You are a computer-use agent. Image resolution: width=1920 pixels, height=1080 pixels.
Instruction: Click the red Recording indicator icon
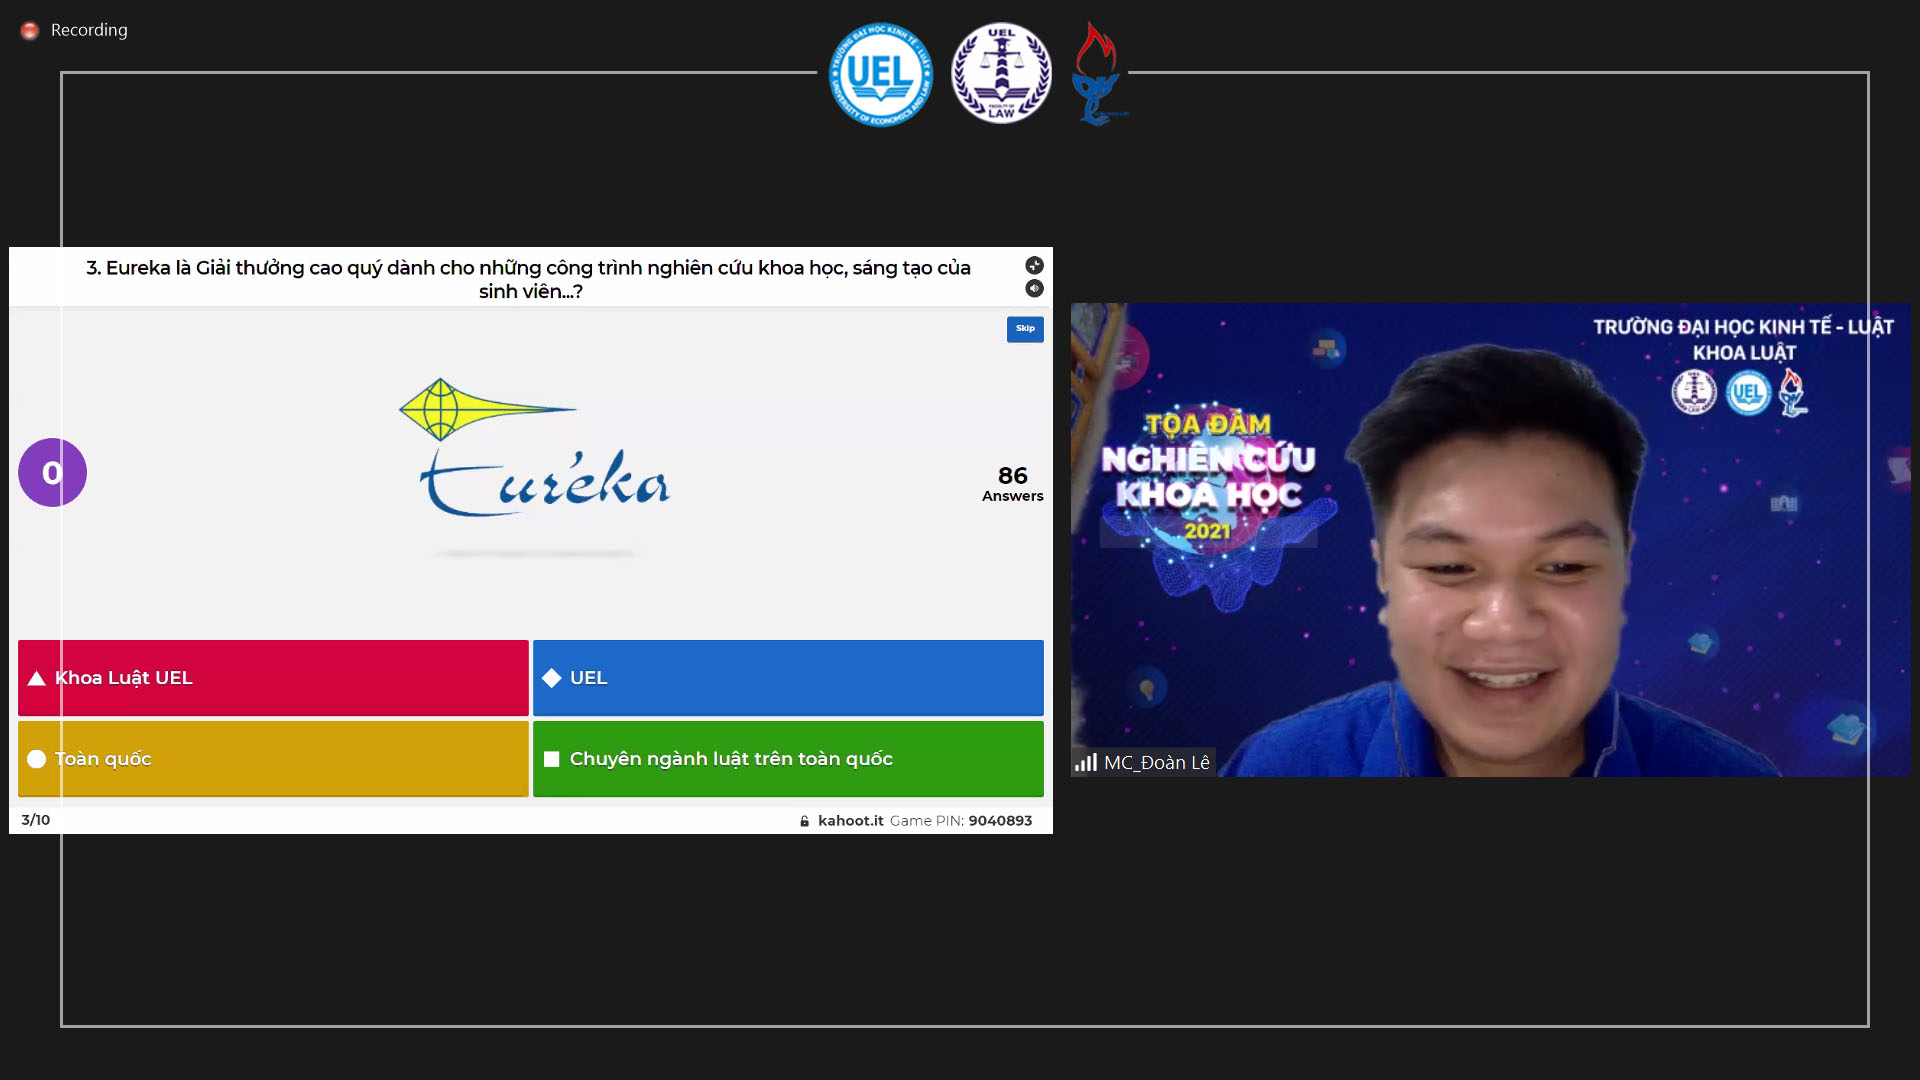[x=30, y=31]
